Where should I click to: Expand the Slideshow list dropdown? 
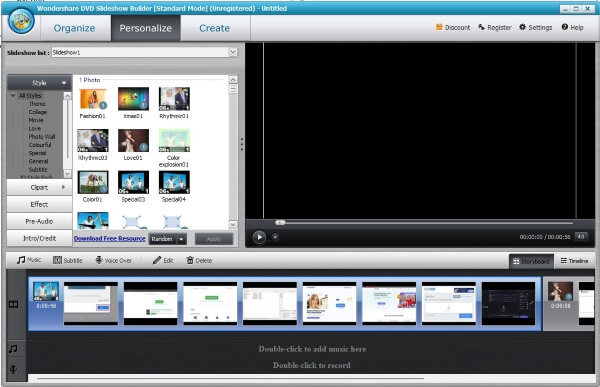pyautogui.click(x=233, y=52)
